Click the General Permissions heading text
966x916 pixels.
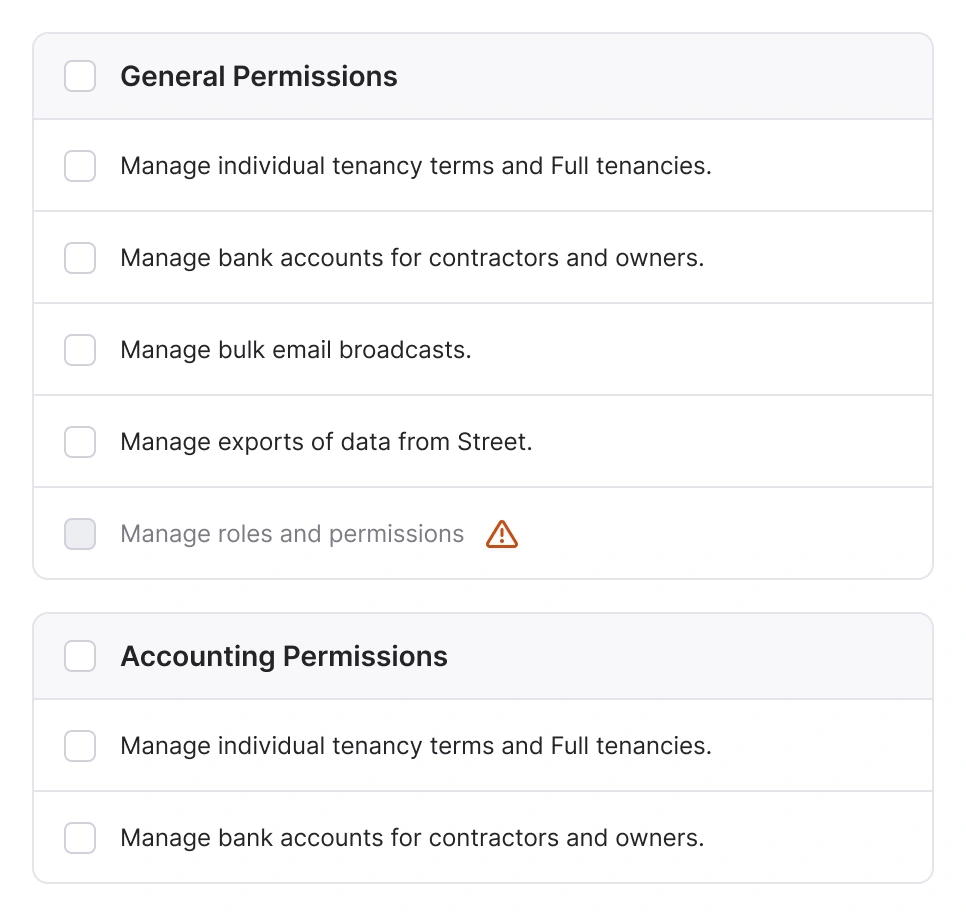pyautogui.click(x=259, y=77)
